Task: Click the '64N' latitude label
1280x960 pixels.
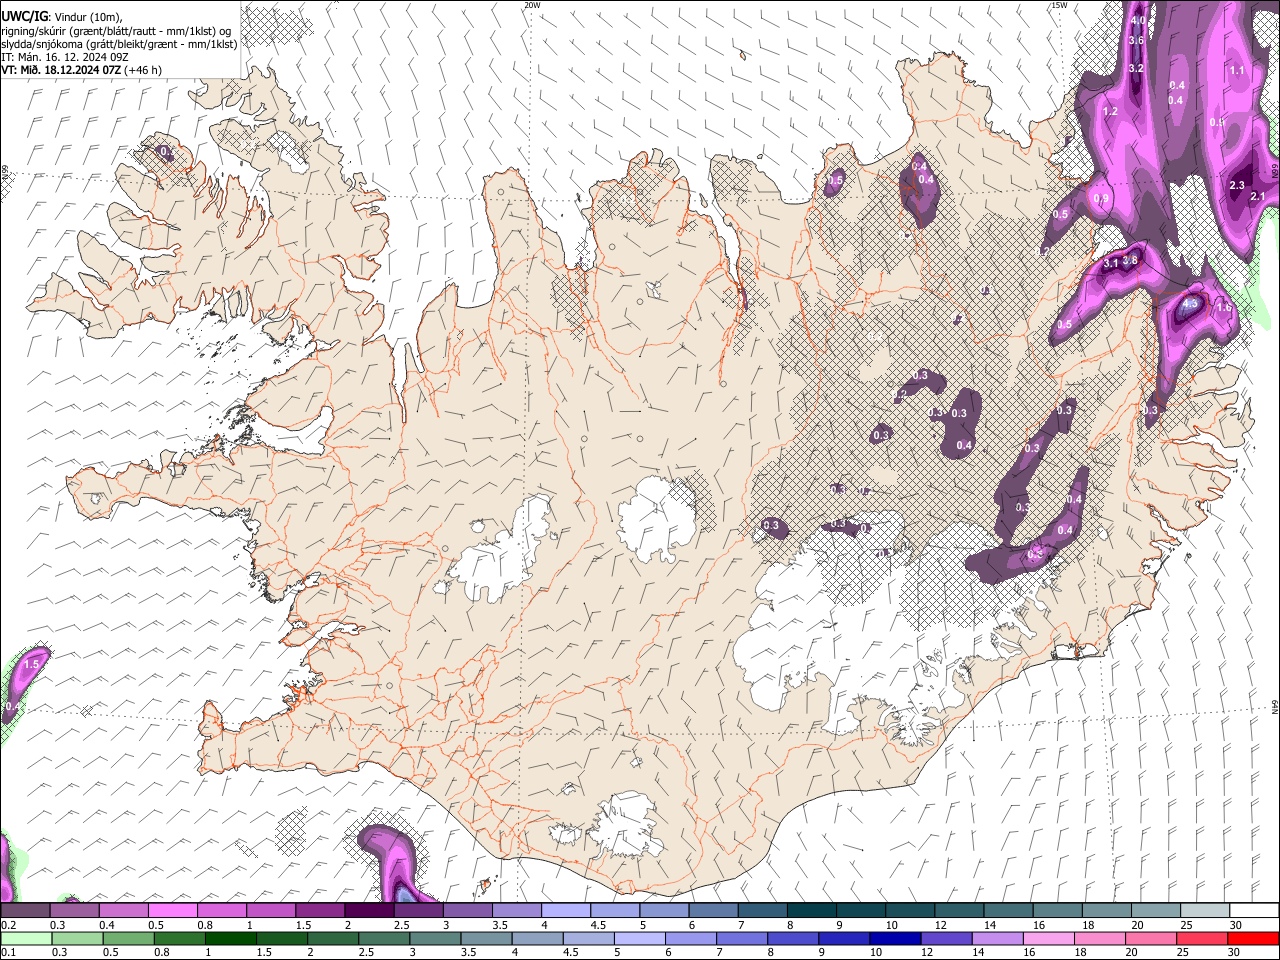Action: [x=1275, y=707]
